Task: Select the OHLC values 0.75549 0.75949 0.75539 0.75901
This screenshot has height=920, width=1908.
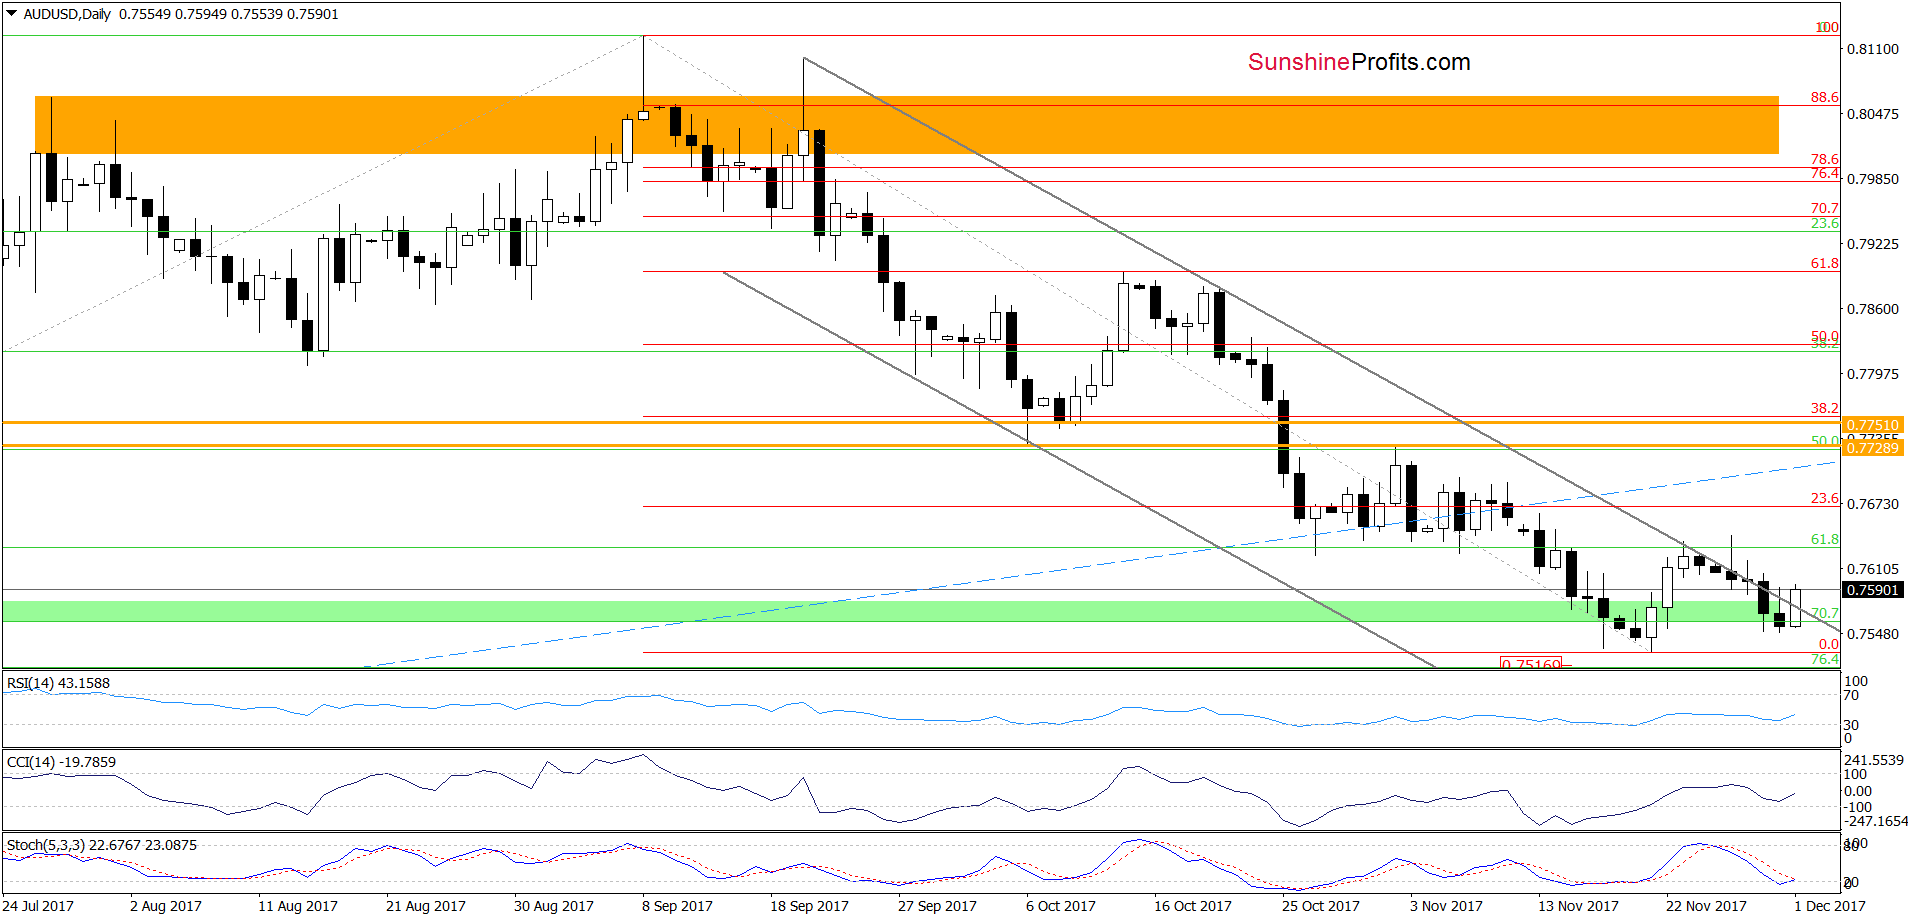Action: [x=229, y=14]
